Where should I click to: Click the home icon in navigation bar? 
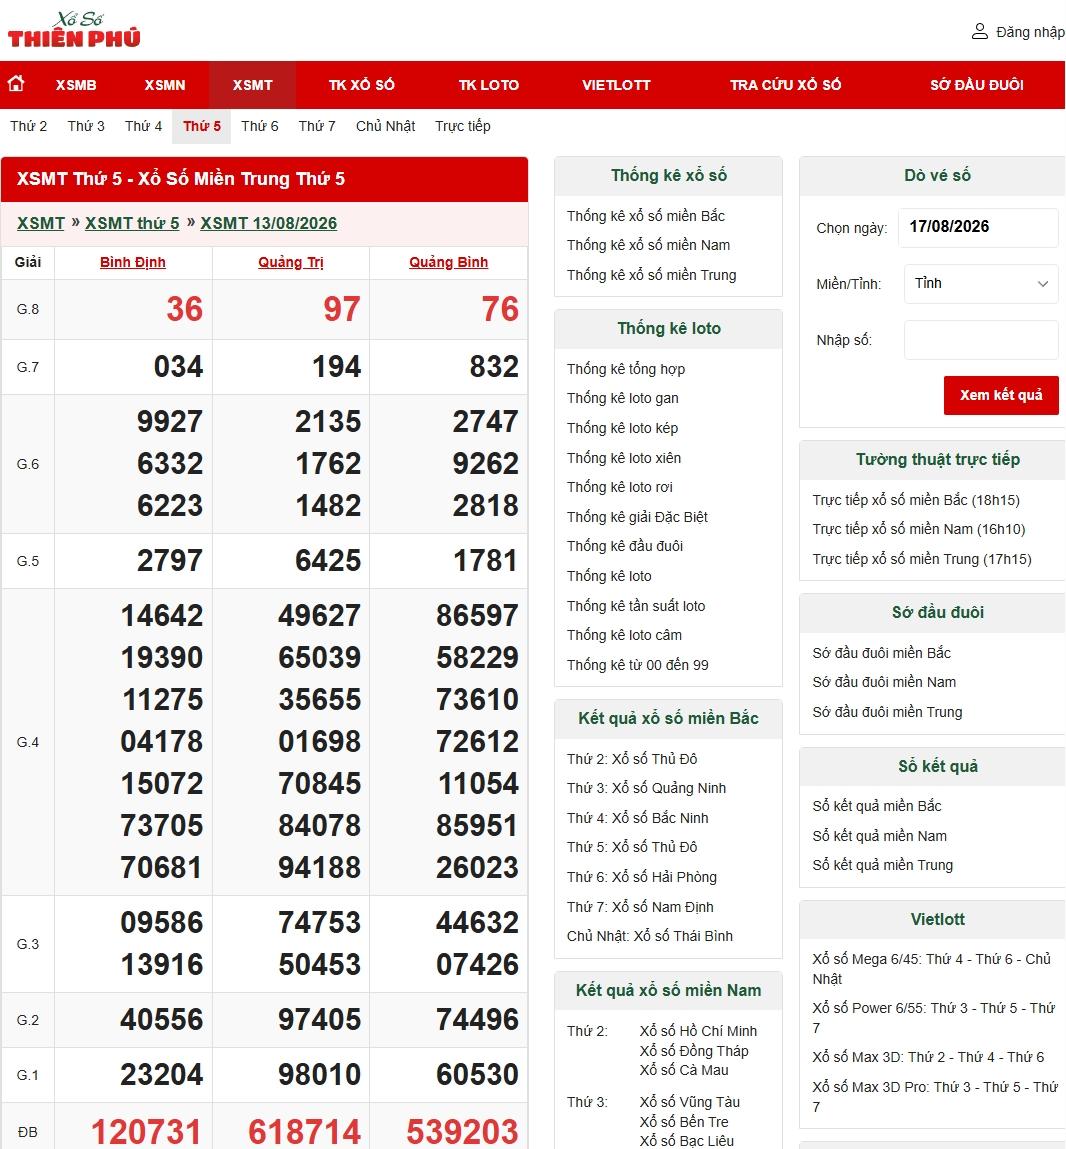coord(16,84)
